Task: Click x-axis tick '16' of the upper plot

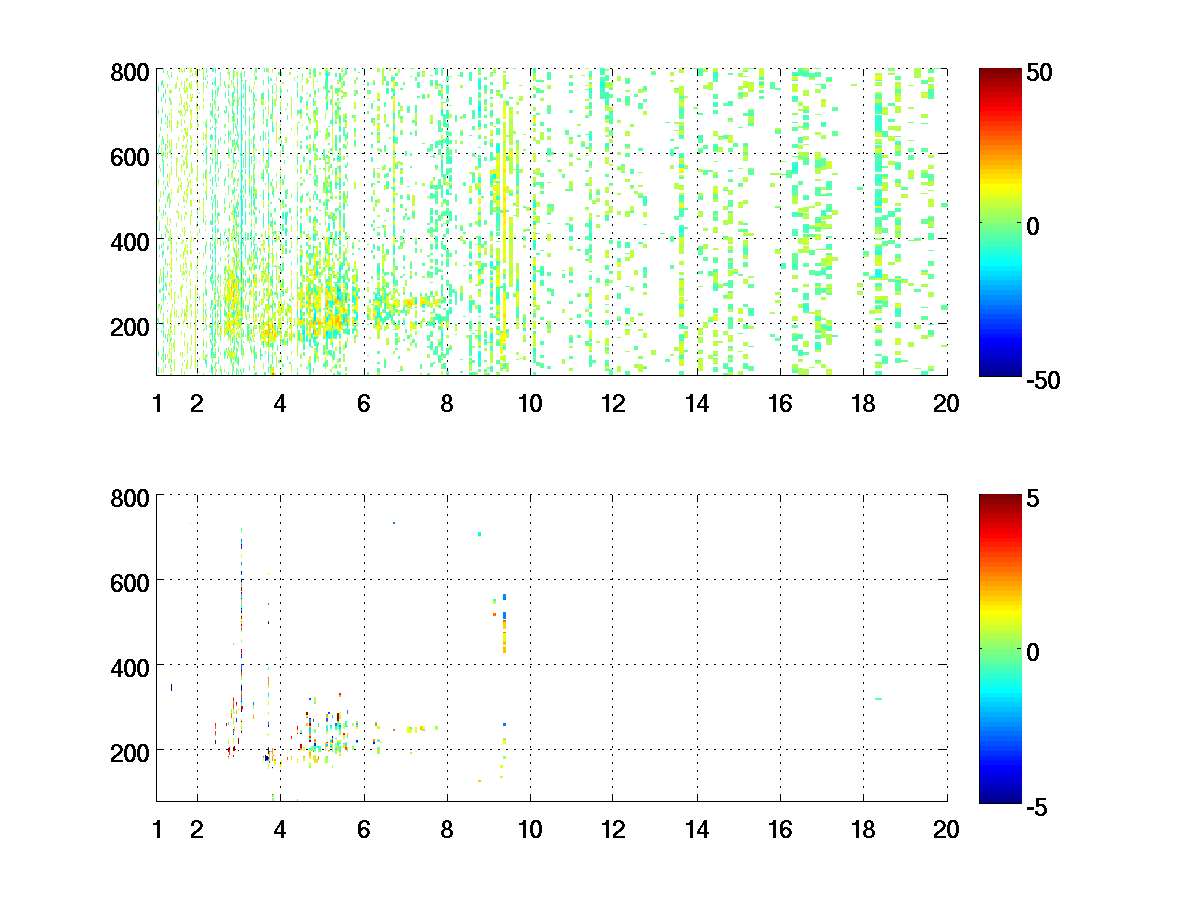Action: pyautogui.click(x=780, y=404)
